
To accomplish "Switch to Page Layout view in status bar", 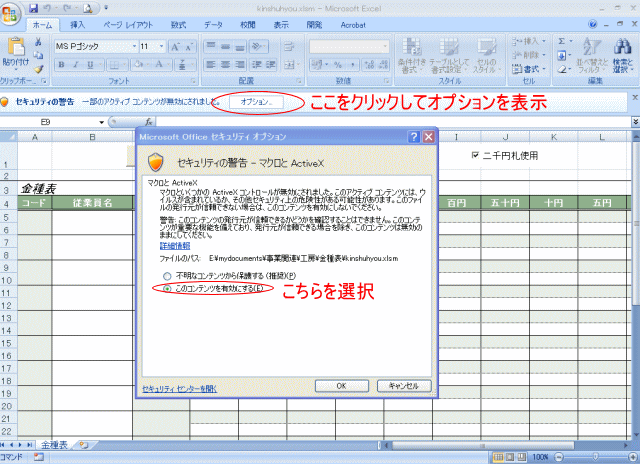I will 510,457.
